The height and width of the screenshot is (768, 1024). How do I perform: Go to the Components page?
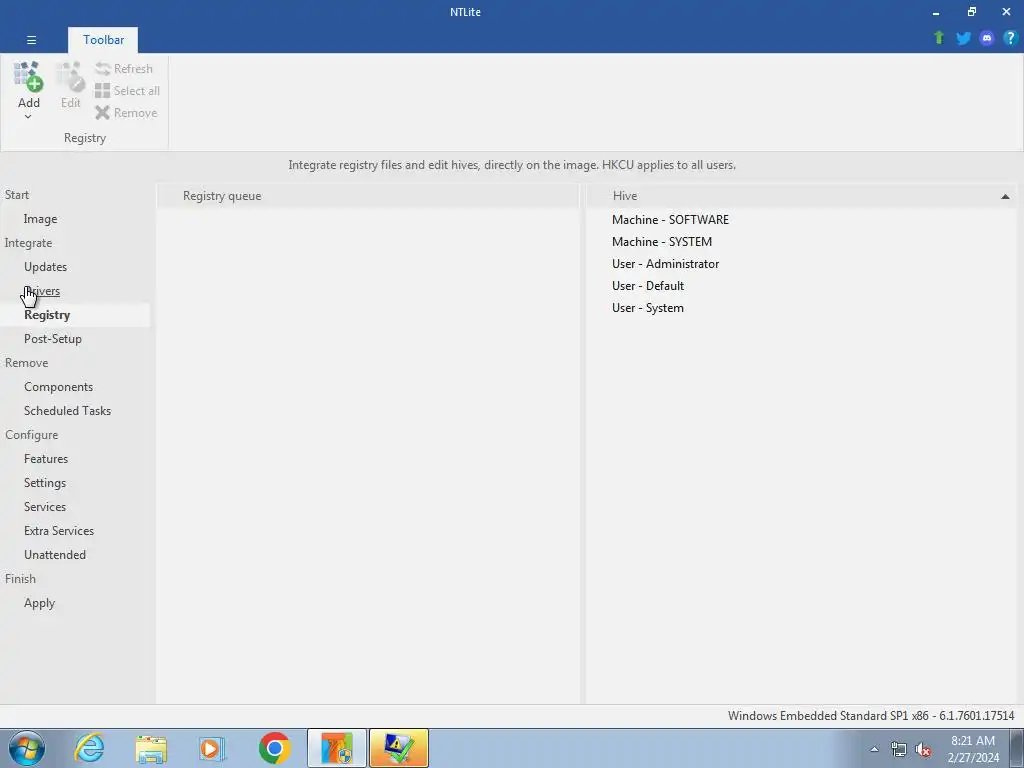pyautogui.click(x=58, y=387)
